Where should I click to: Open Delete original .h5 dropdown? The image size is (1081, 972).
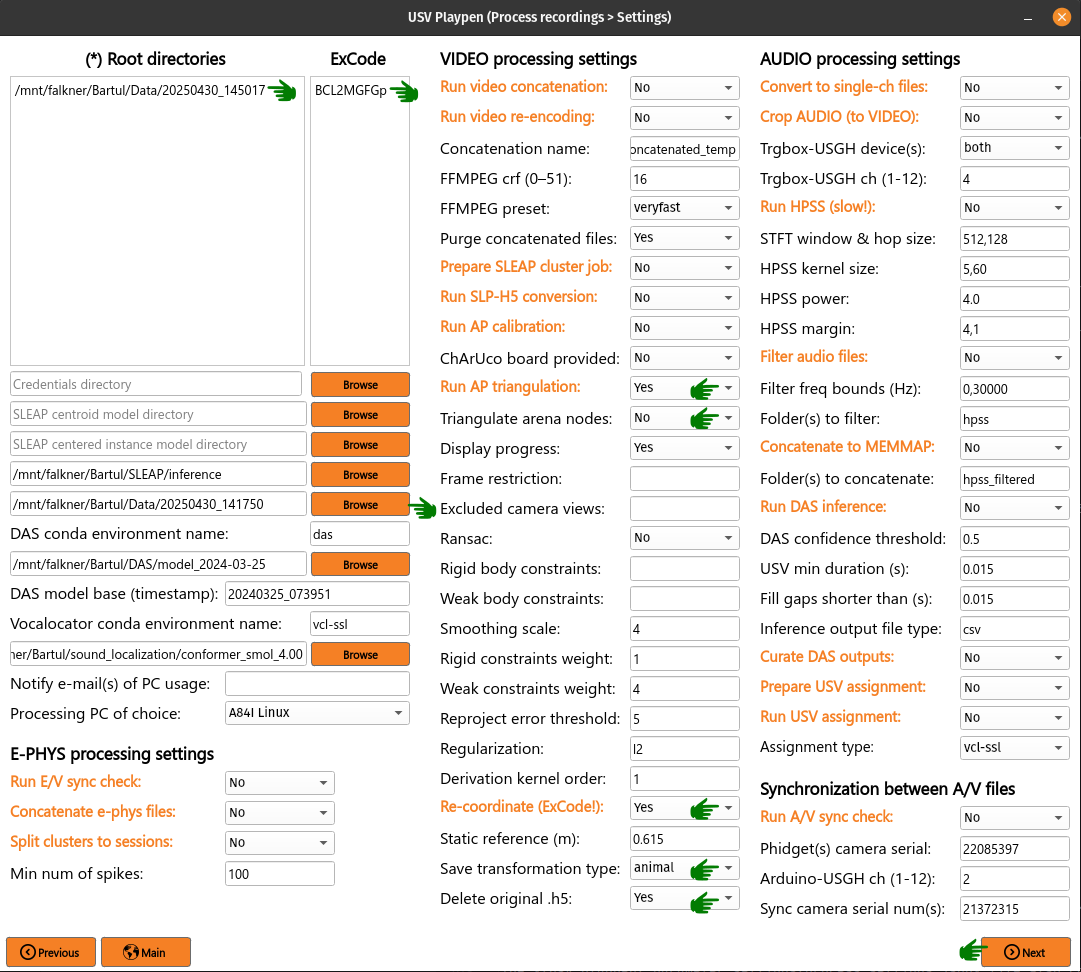point(684,898)
